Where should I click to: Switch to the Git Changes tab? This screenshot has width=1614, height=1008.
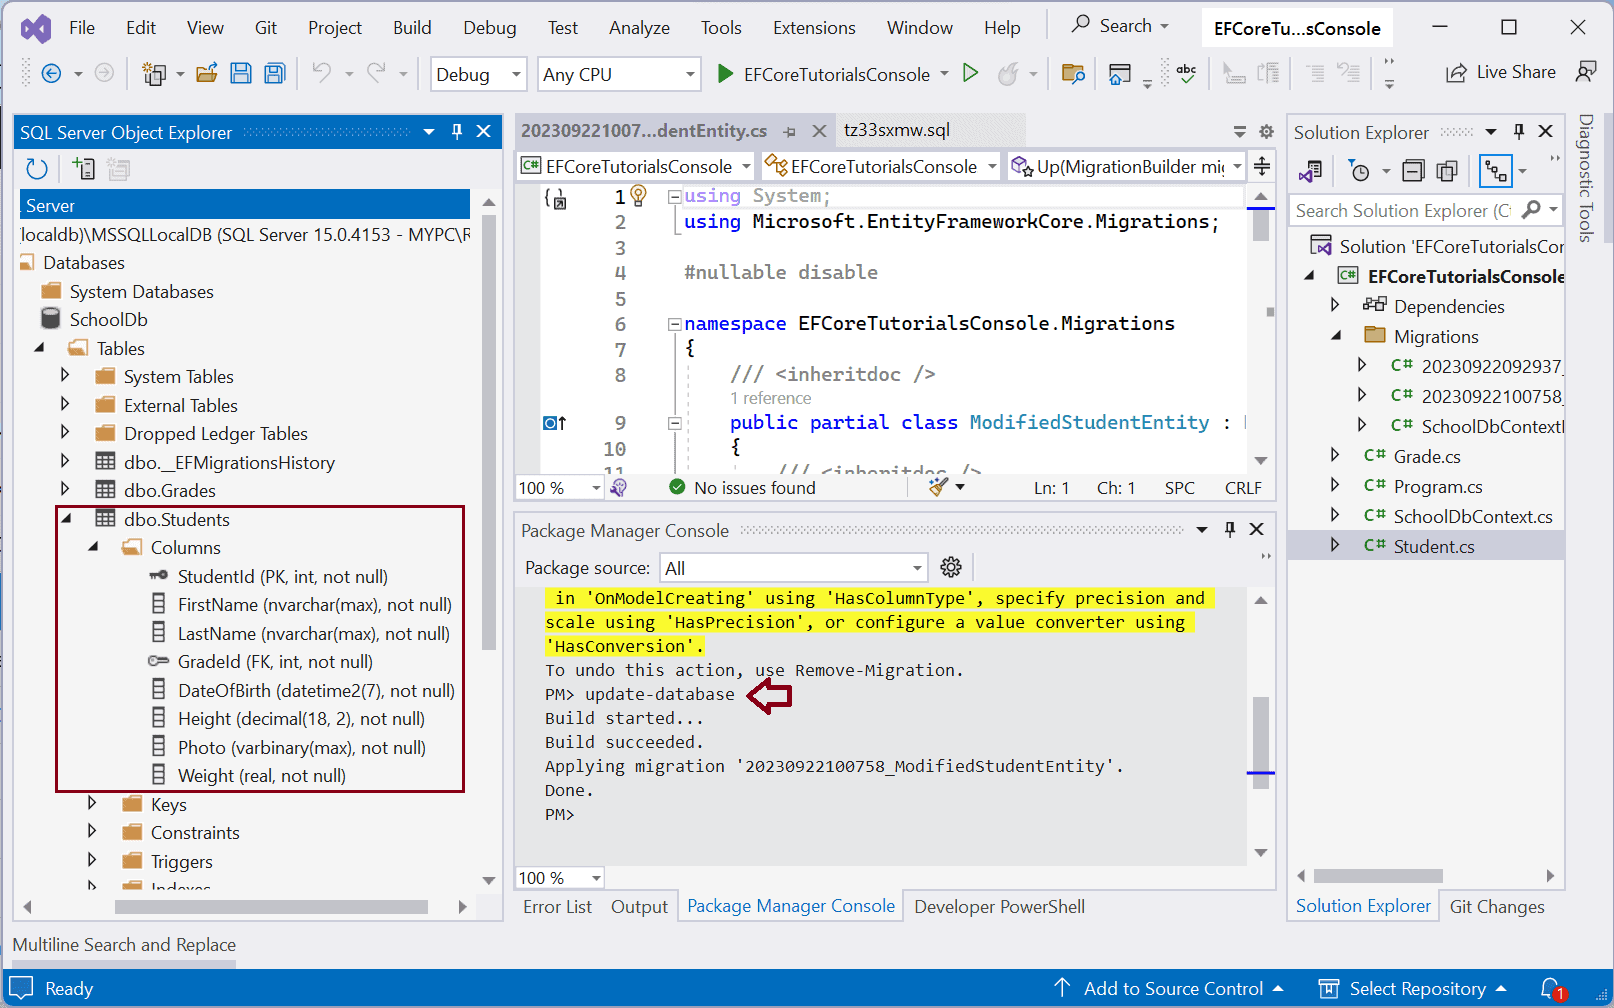(1497, 906)
